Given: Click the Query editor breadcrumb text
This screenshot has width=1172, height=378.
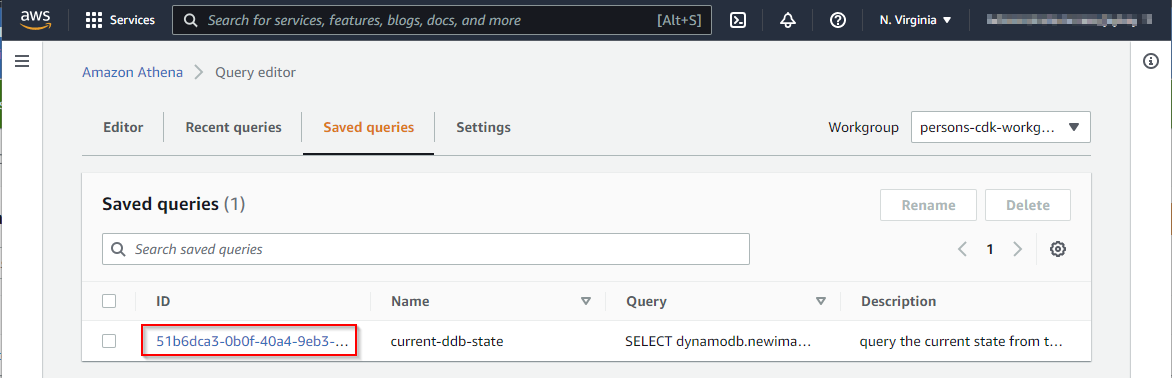Looking at the screenshot, I should [x=256, y=72].
